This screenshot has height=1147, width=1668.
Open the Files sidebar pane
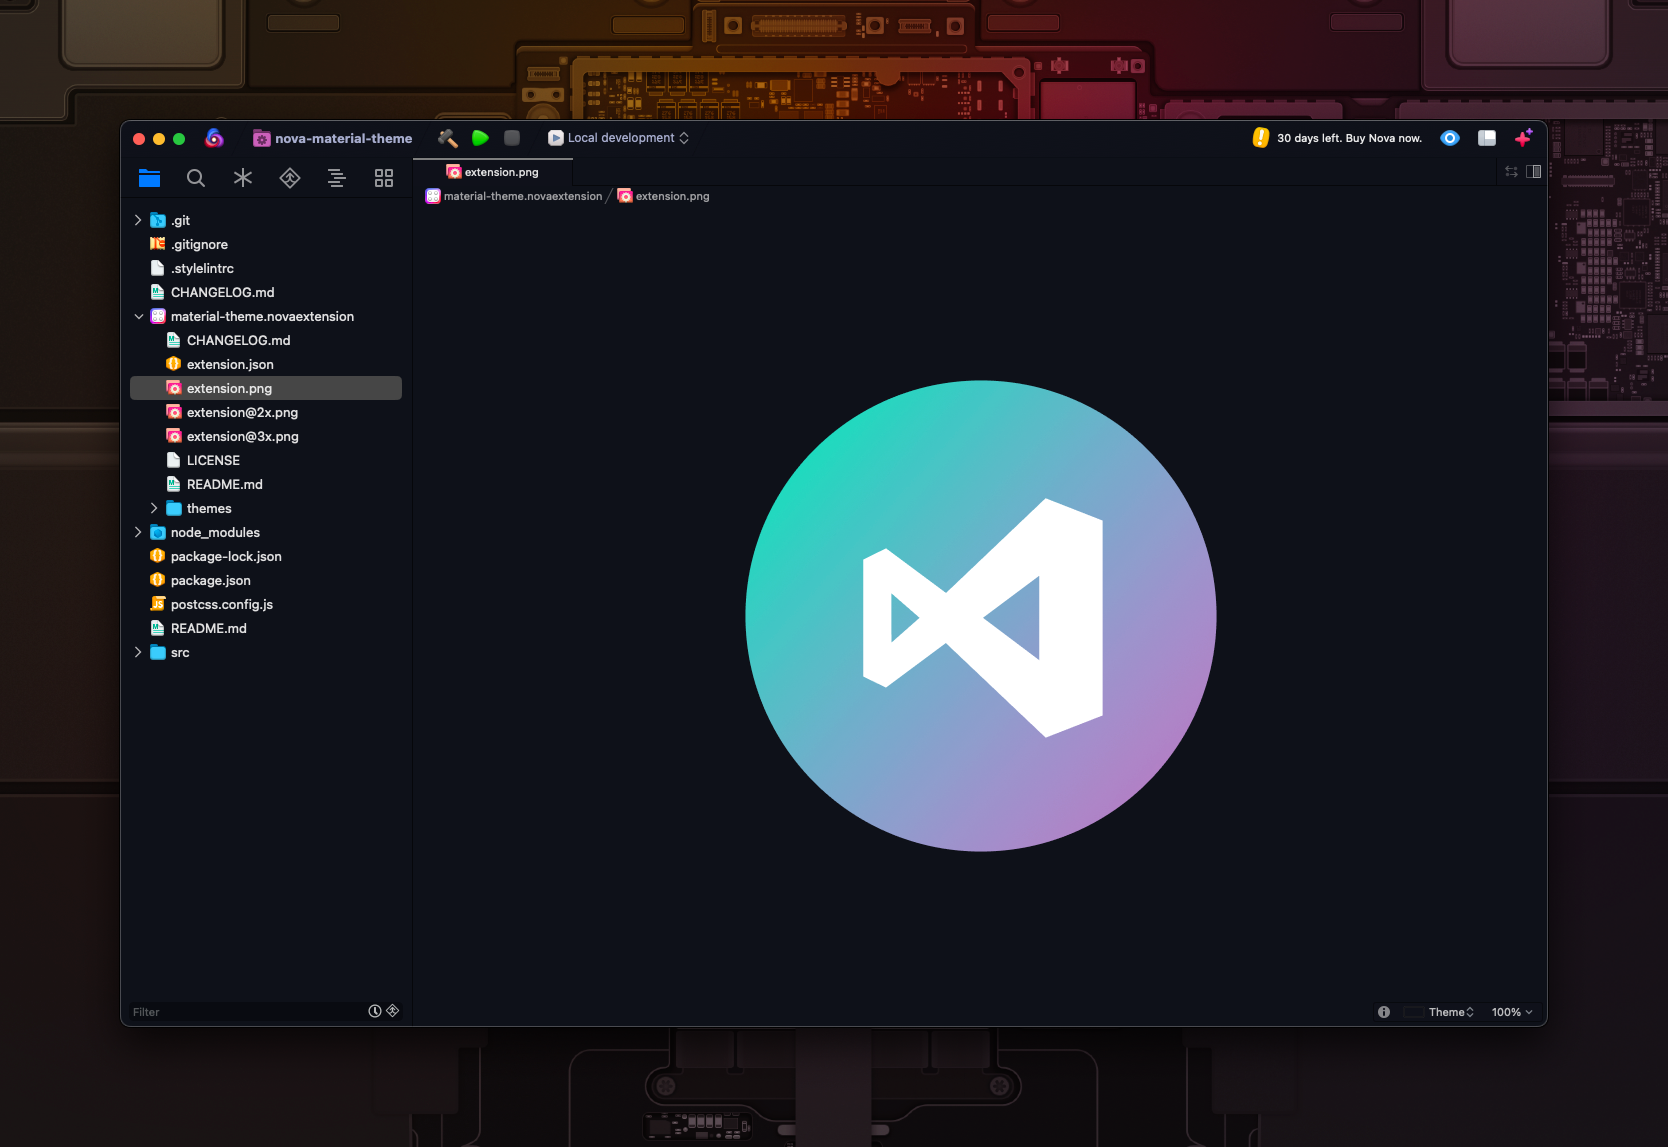[149, 178]
